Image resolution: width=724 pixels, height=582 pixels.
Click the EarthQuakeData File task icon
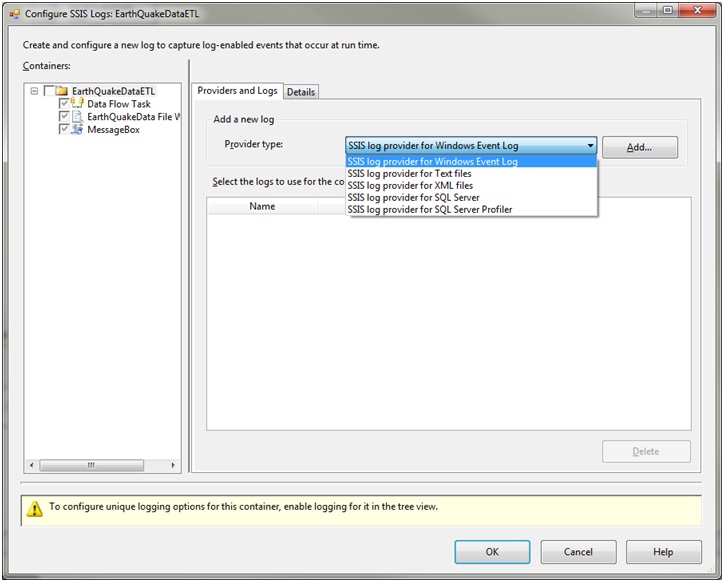point(77,116)
